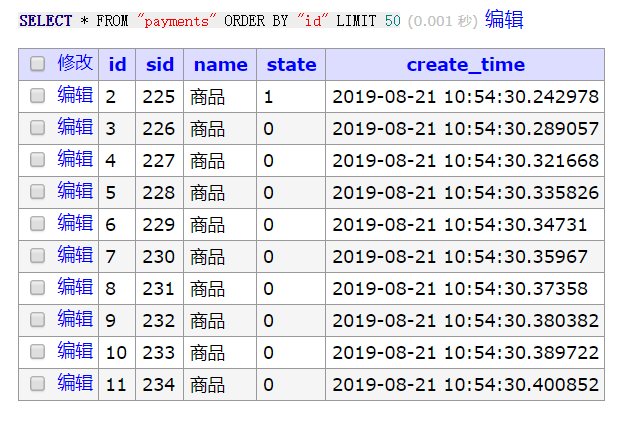Click 编辑 for row with sid 231

coord(75,287)
